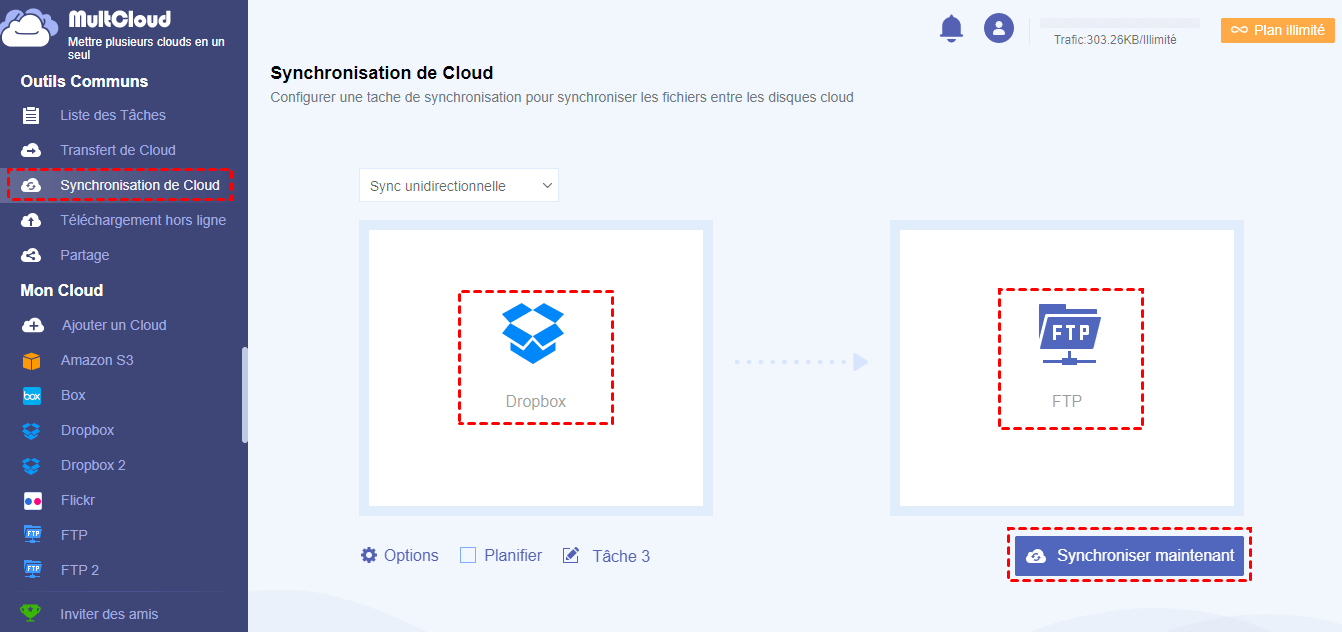This screenshot has height=632, width=1342.
Task: Open the Flickr cloud entry
Action: (78, 500)
